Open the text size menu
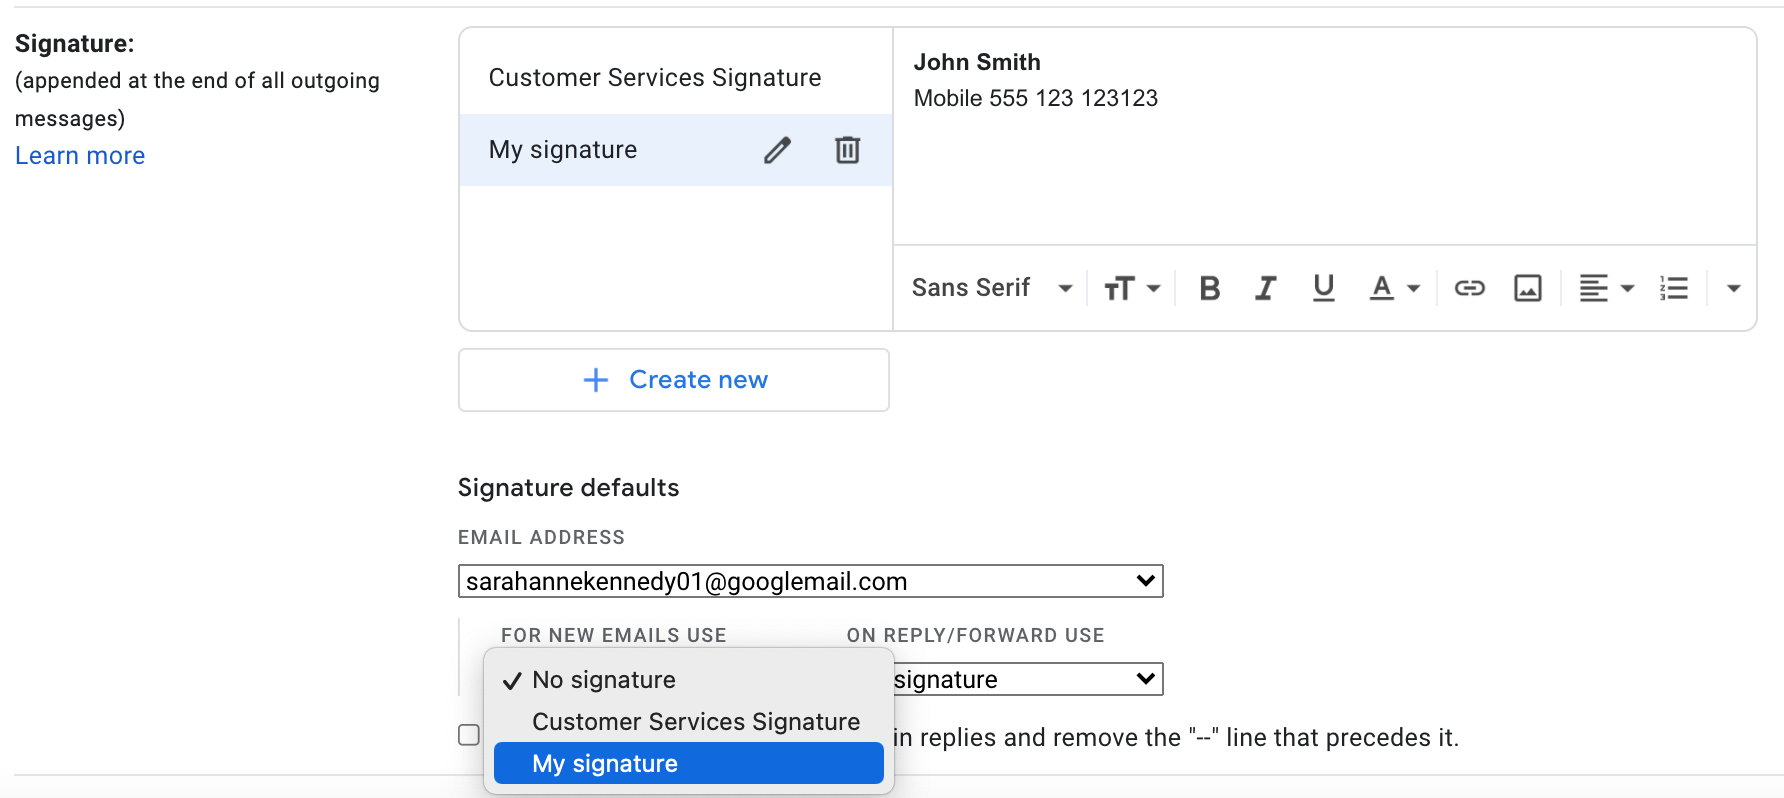The width and height of the screenshot is (1784, 798). click(1131, 288)
